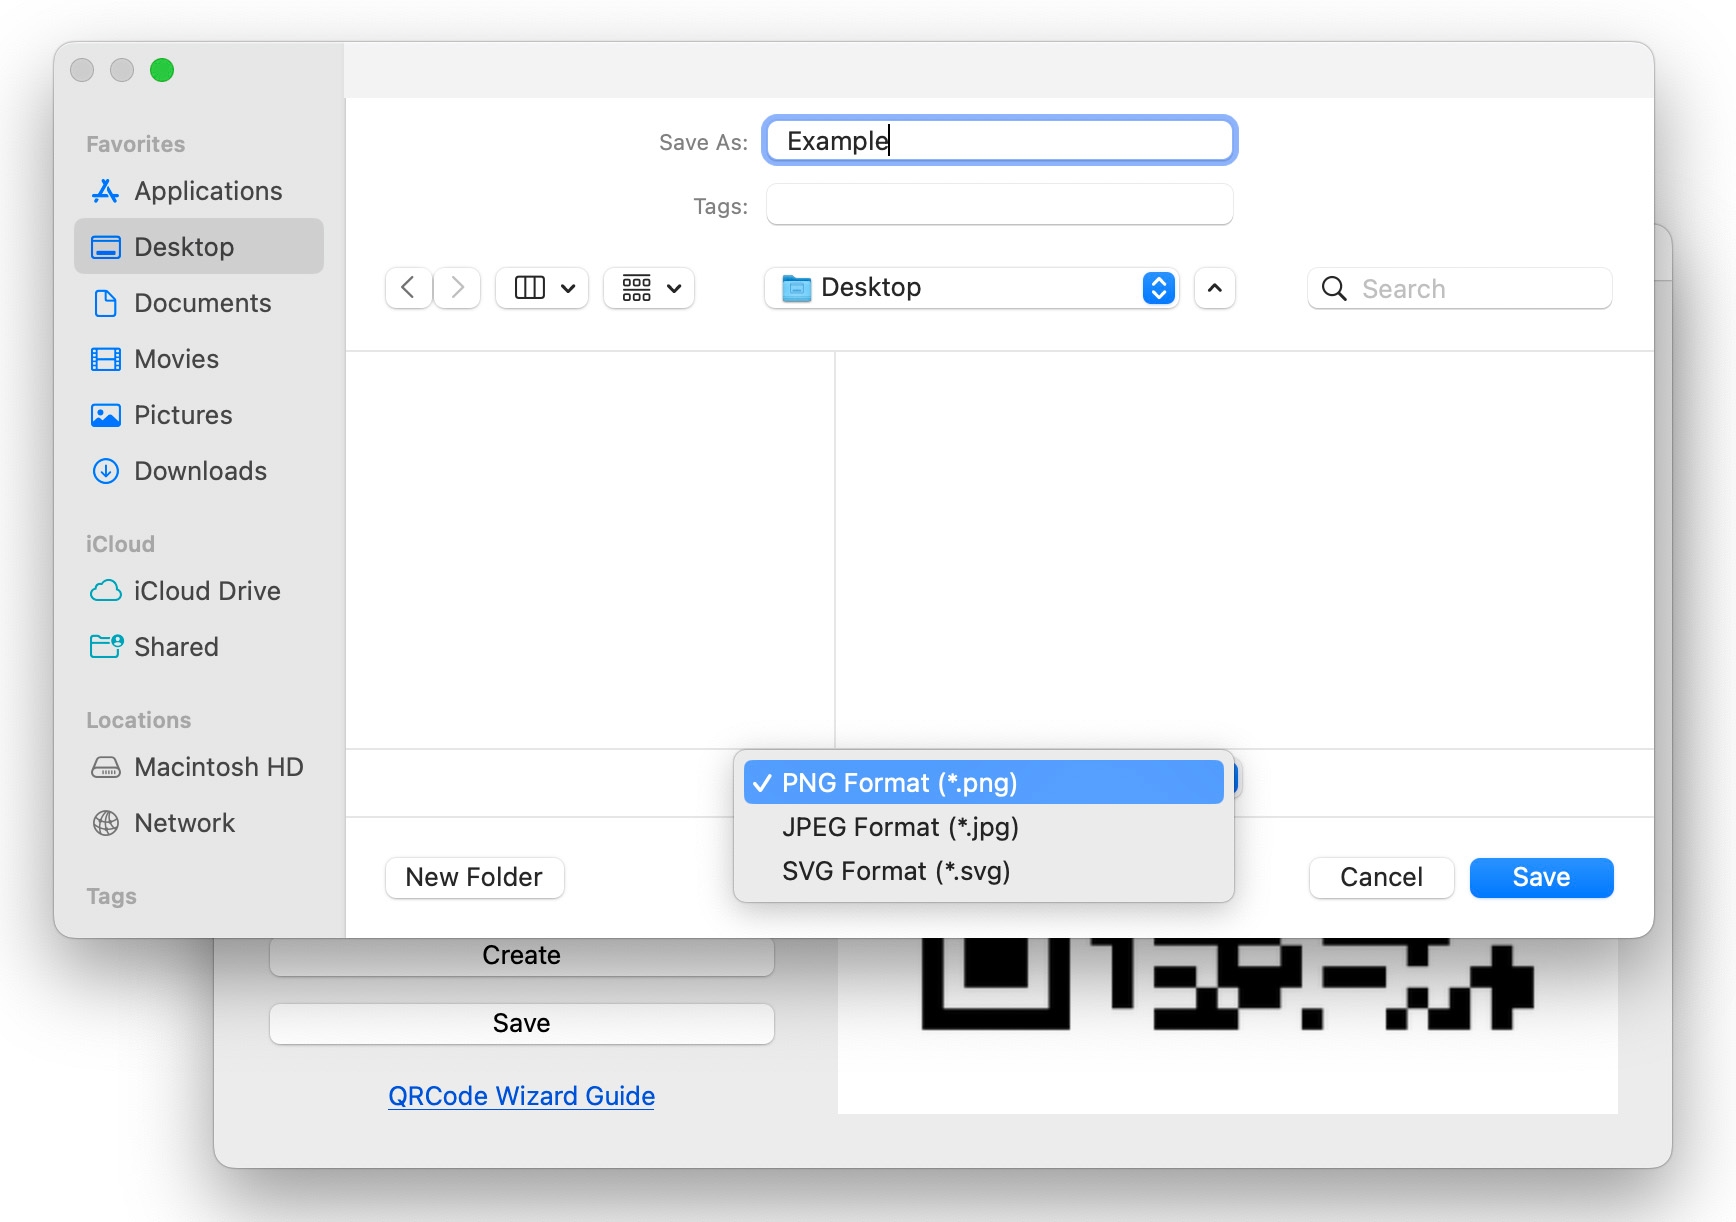Collapse the dialog with the chevron button
The image size is (1736, 1222).
click(x=1215, y=288)
